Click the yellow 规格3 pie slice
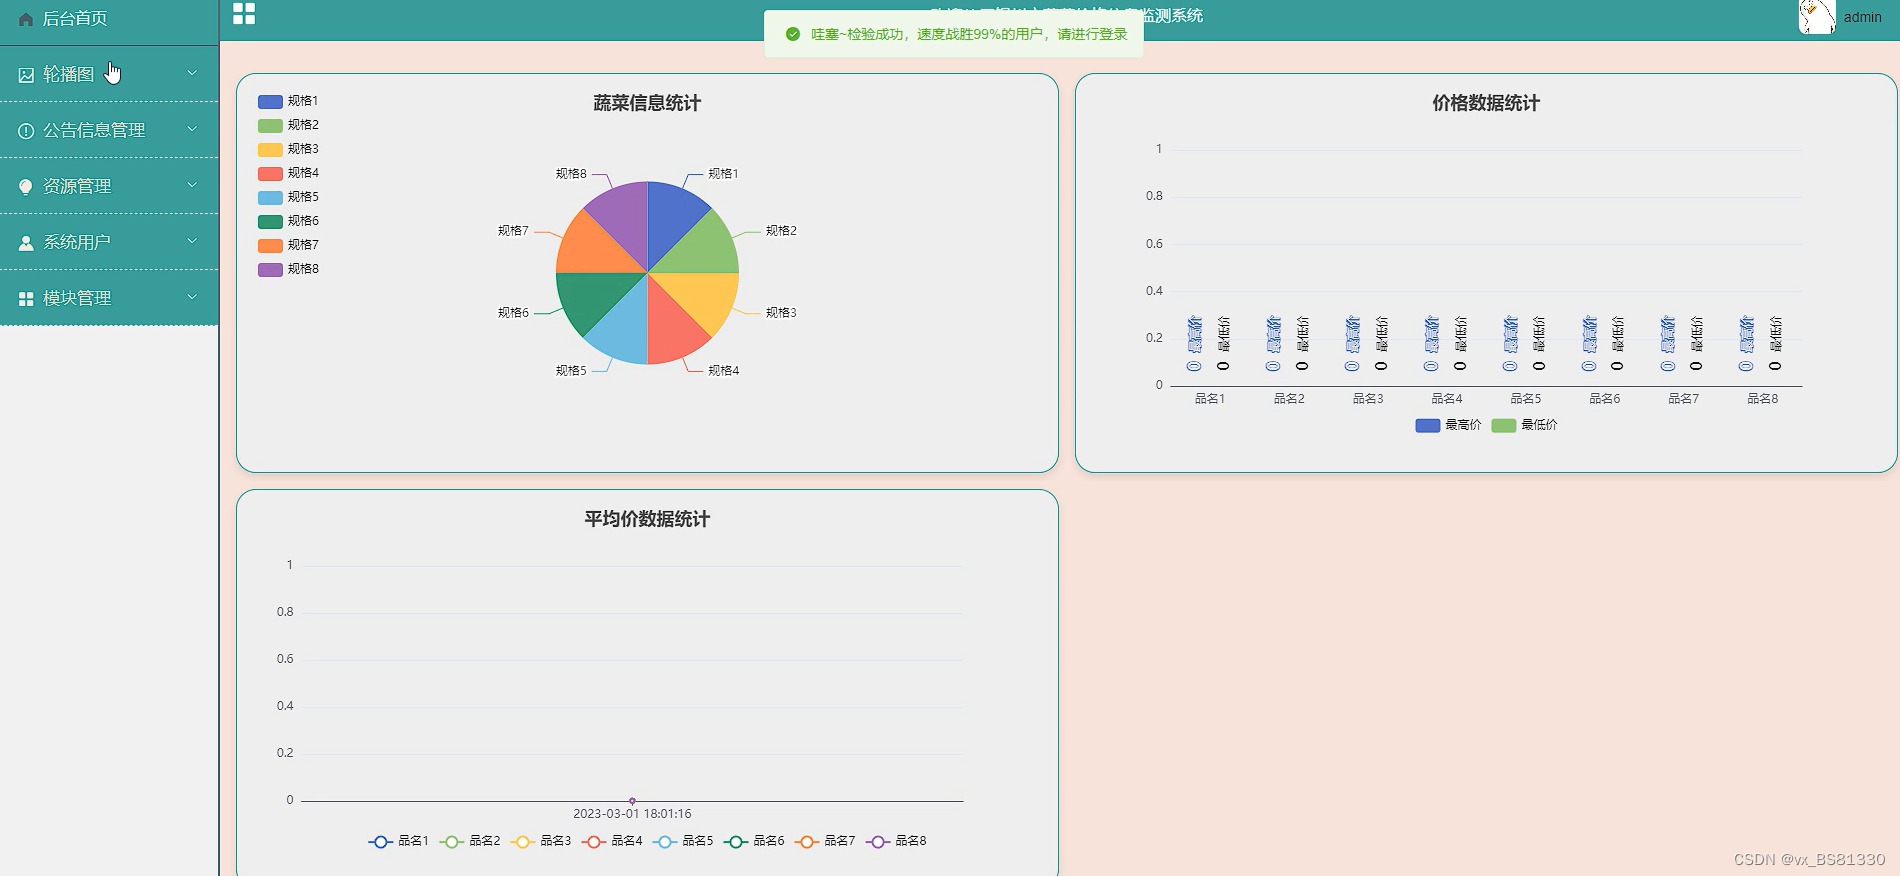The height and width of the screenshot is (876, 1900). (x=704, y=297)
